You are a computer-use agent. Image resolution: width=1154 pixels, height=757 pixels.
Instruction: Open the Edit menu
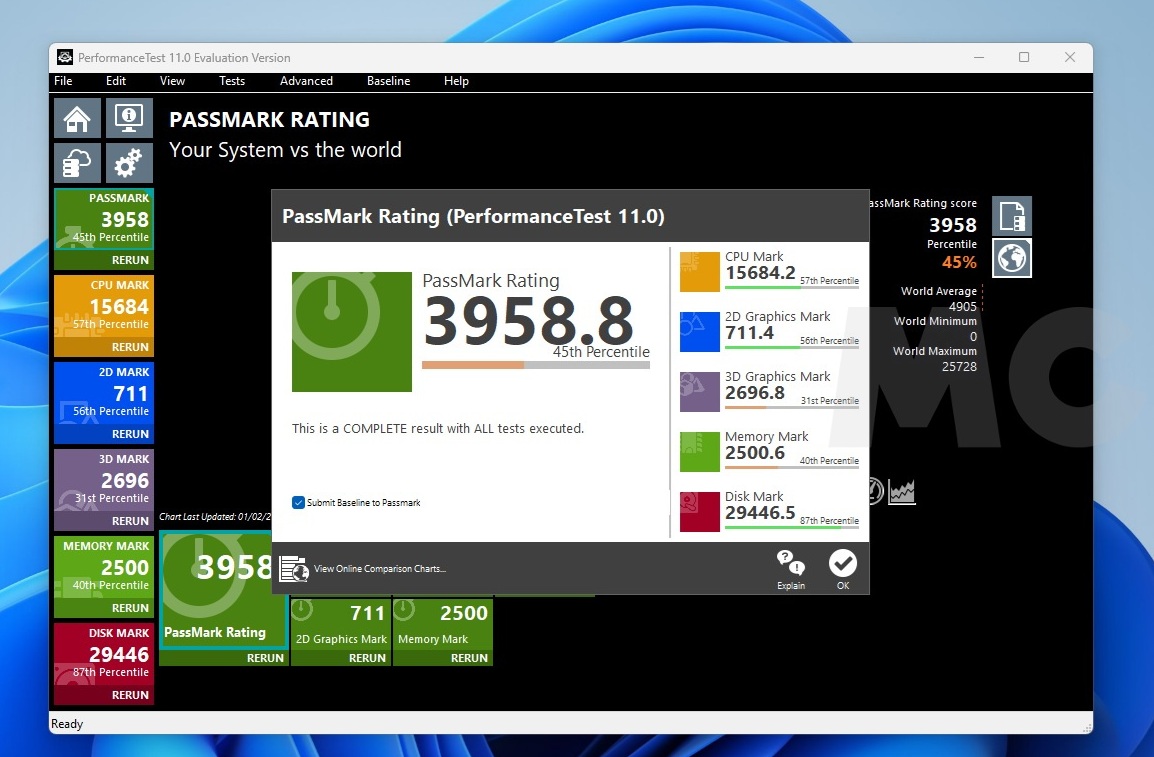click(116, 81)
